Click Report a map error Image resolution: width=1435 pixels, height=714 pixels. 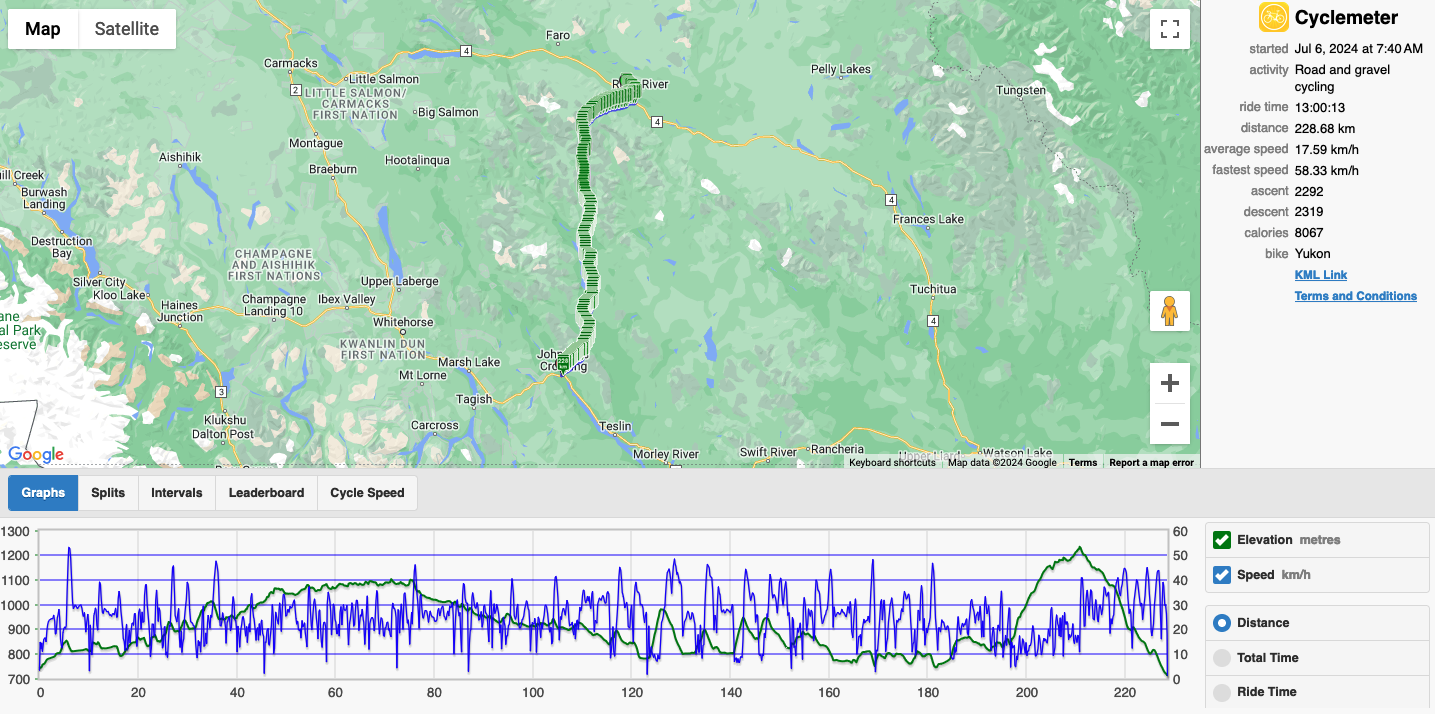point(1151,463)
